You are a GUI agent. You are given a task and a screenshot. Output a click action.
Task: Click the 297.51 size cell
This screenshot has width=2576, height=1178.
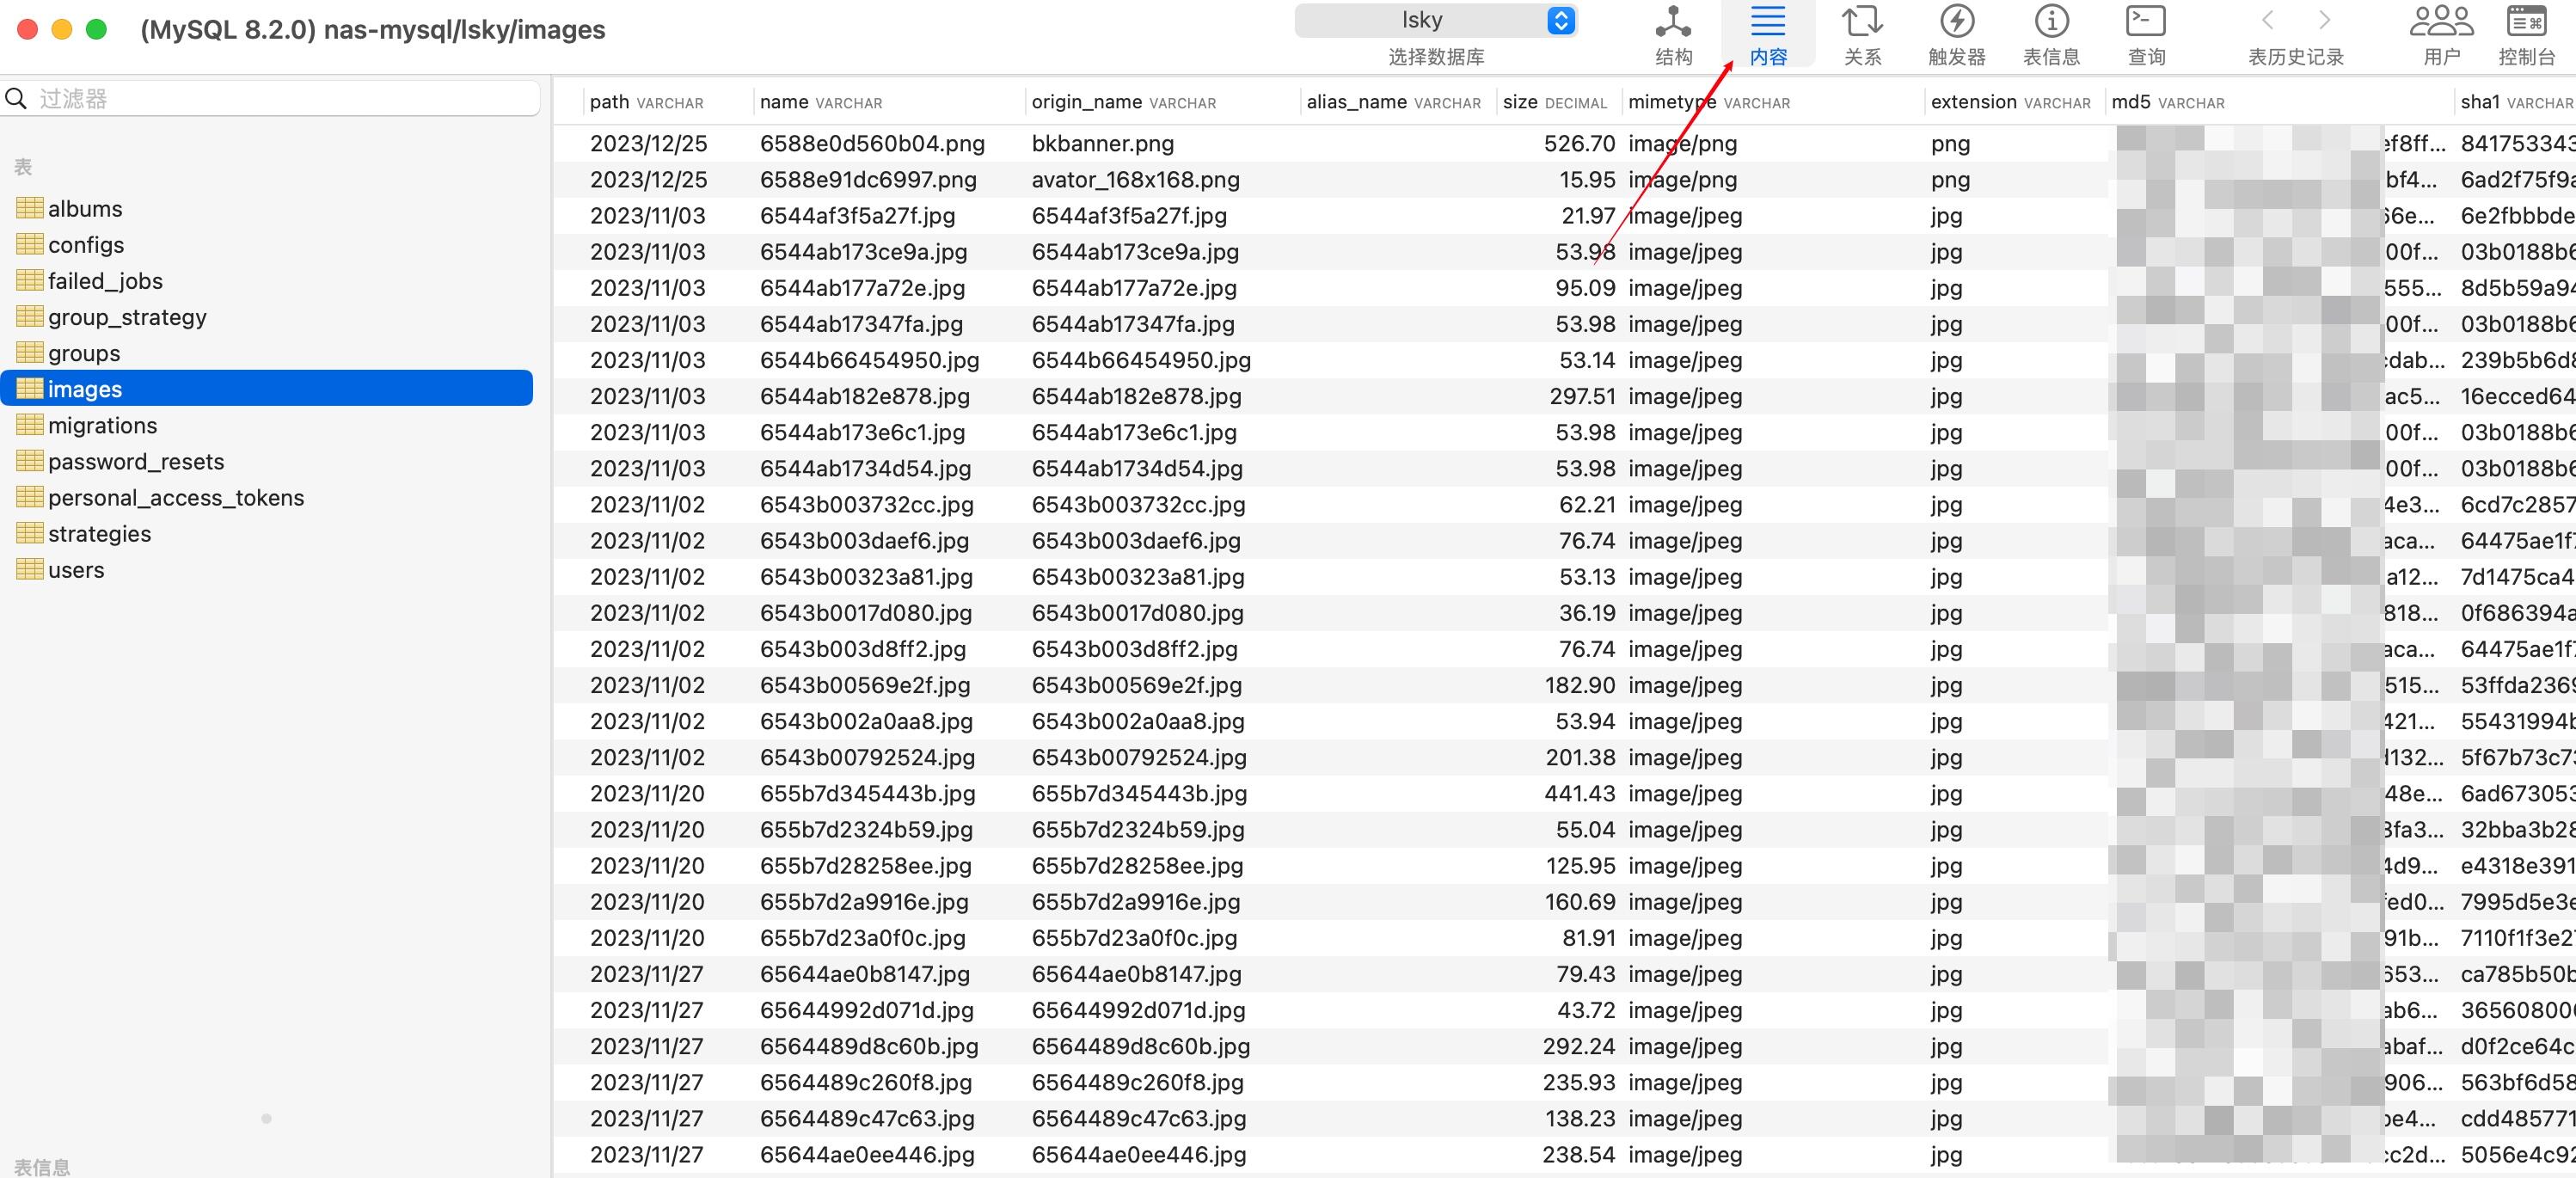point(1582,397)
